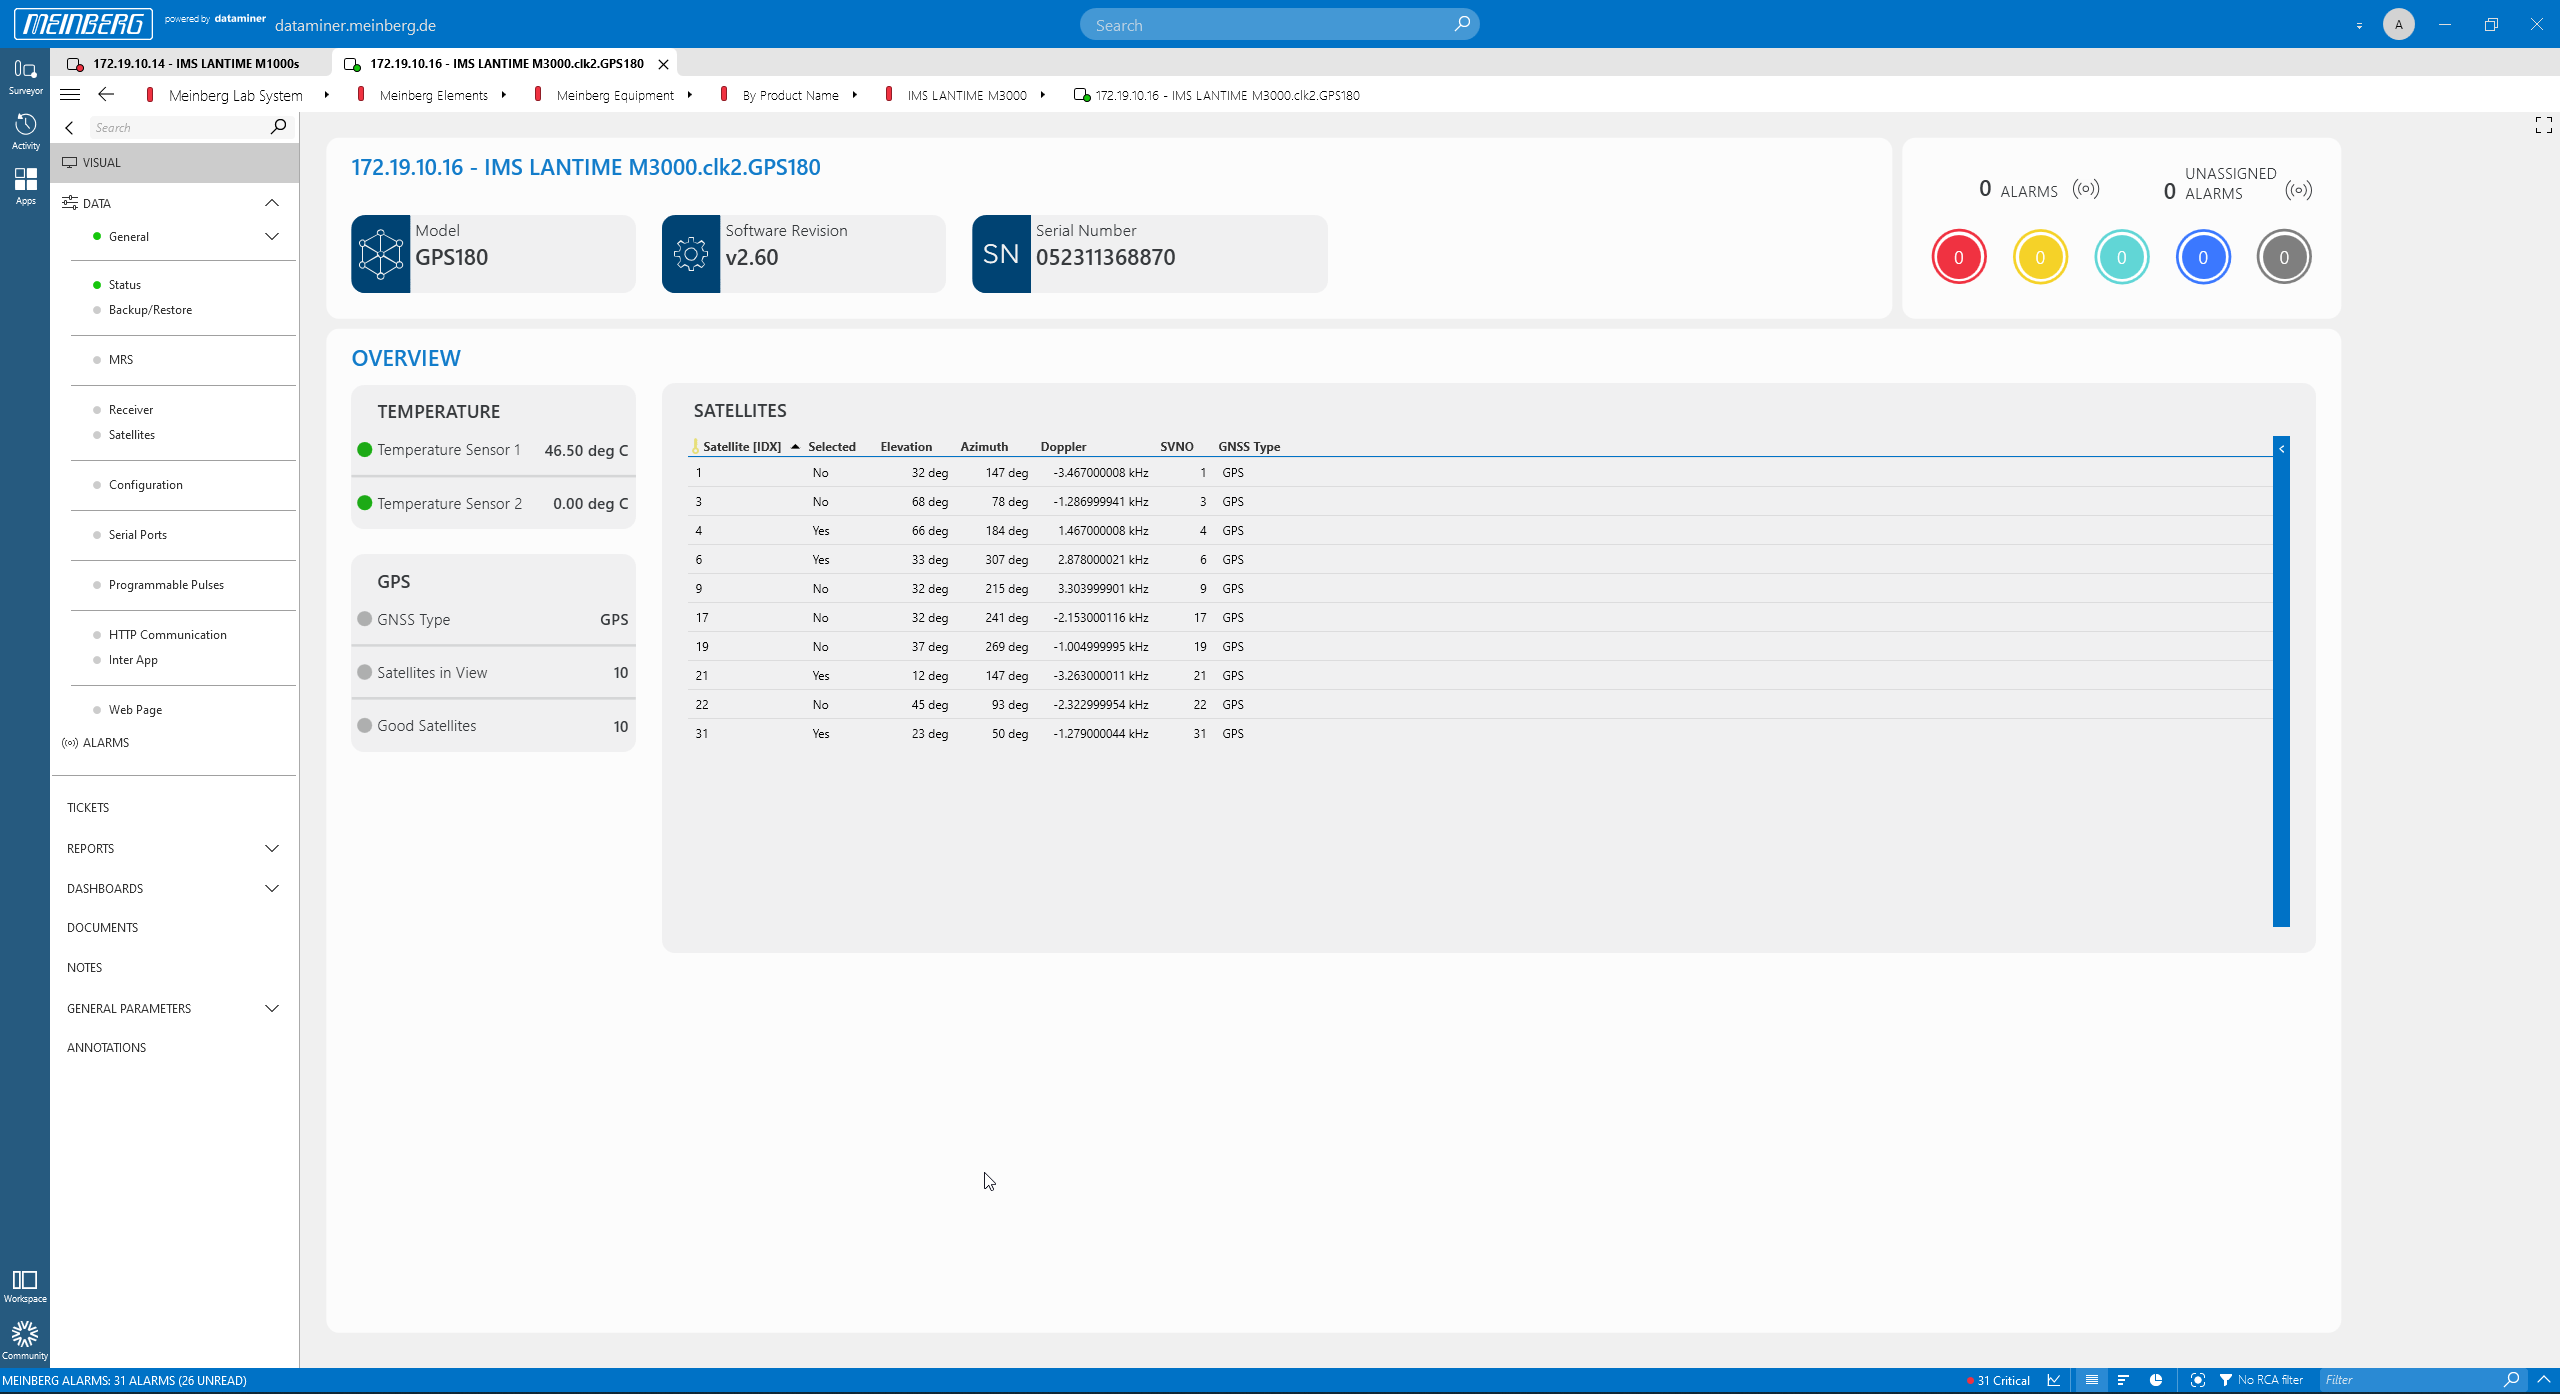Image resolution: width=2560 pixels, height=1394 pixels.
Task: Click the signal icon next to UNASSIGNED ALARMS
Action: [x=2299, y=190]
